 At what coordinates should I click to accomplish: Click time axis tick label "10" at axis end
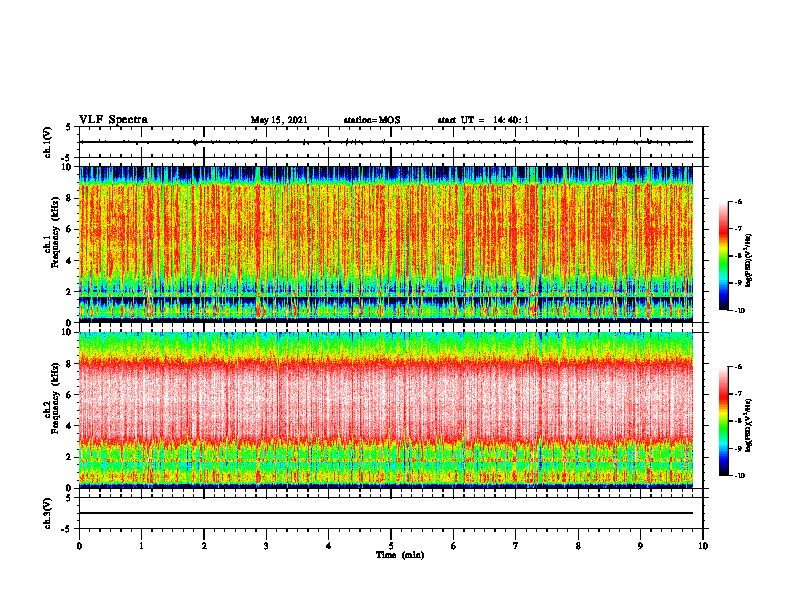(x=703, y=546)
